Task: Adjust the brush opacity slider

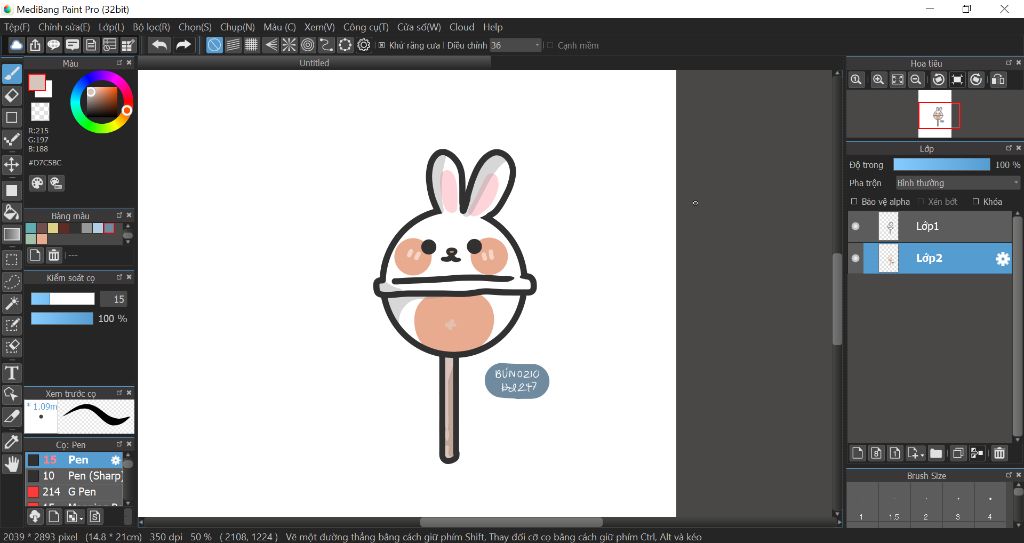Action: pos(62,318)
